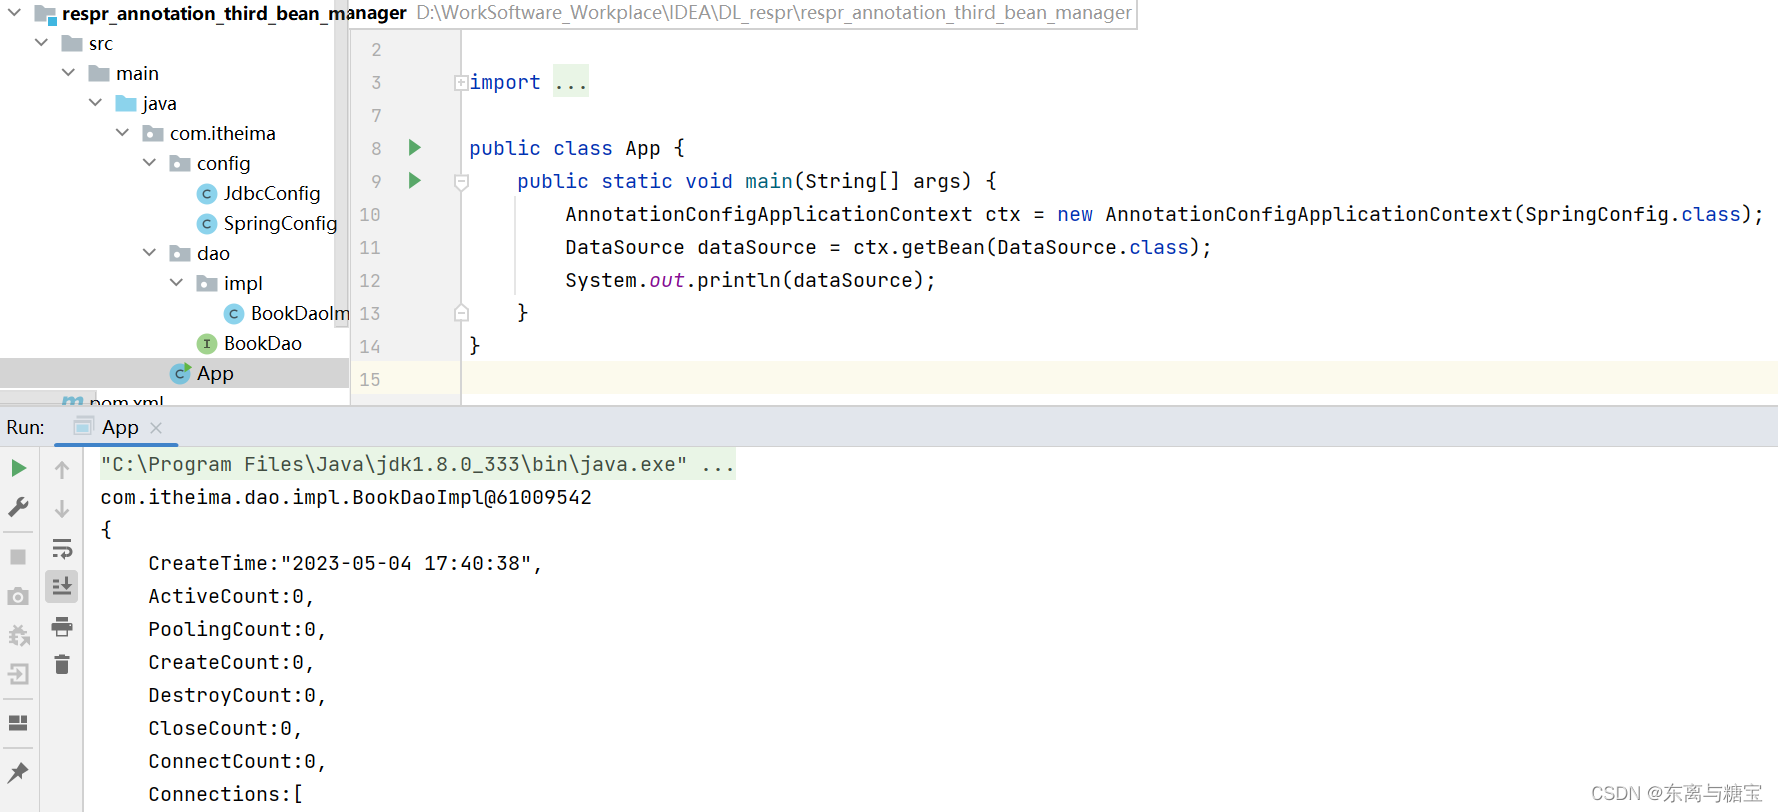Run main method from line 9 gutter
The width and height of the screenshot is (1778, 812).
tap(414, 181)
